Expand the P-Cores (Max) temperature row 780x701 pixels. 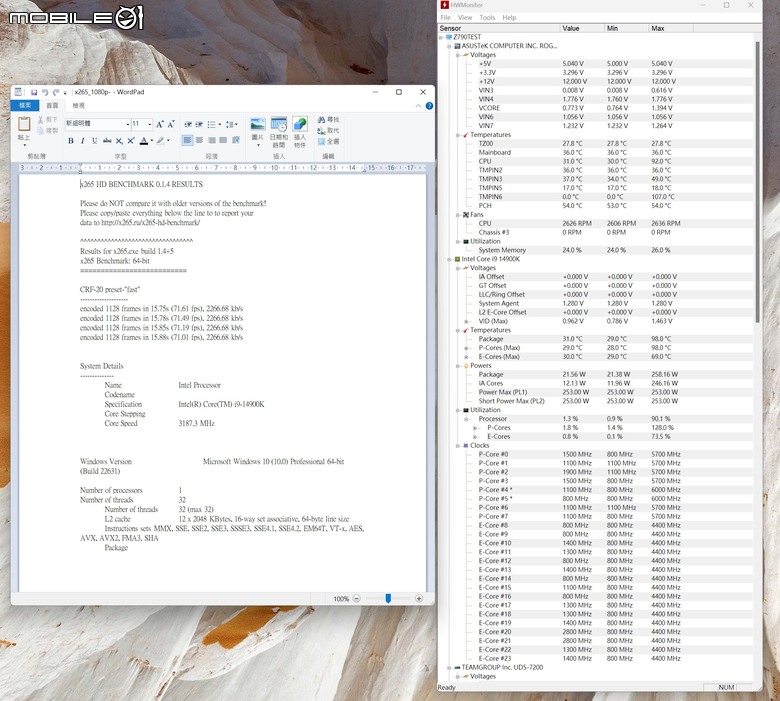click(466, 348)
